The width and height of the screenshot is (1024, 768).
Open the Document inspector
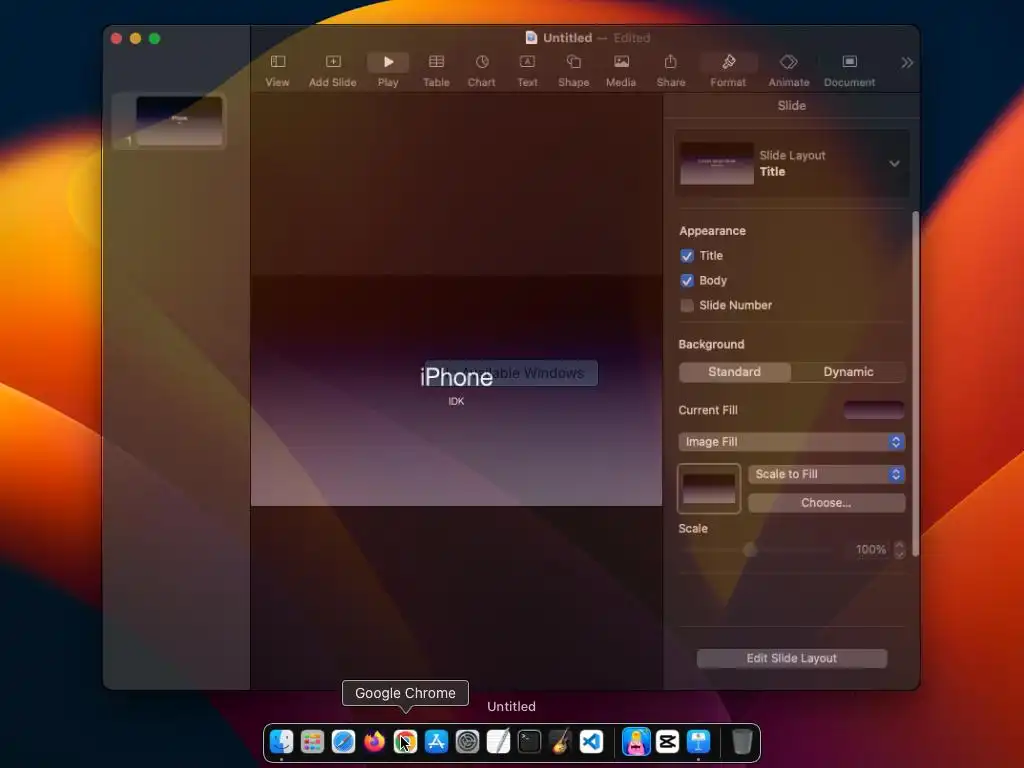click(849, 71)
